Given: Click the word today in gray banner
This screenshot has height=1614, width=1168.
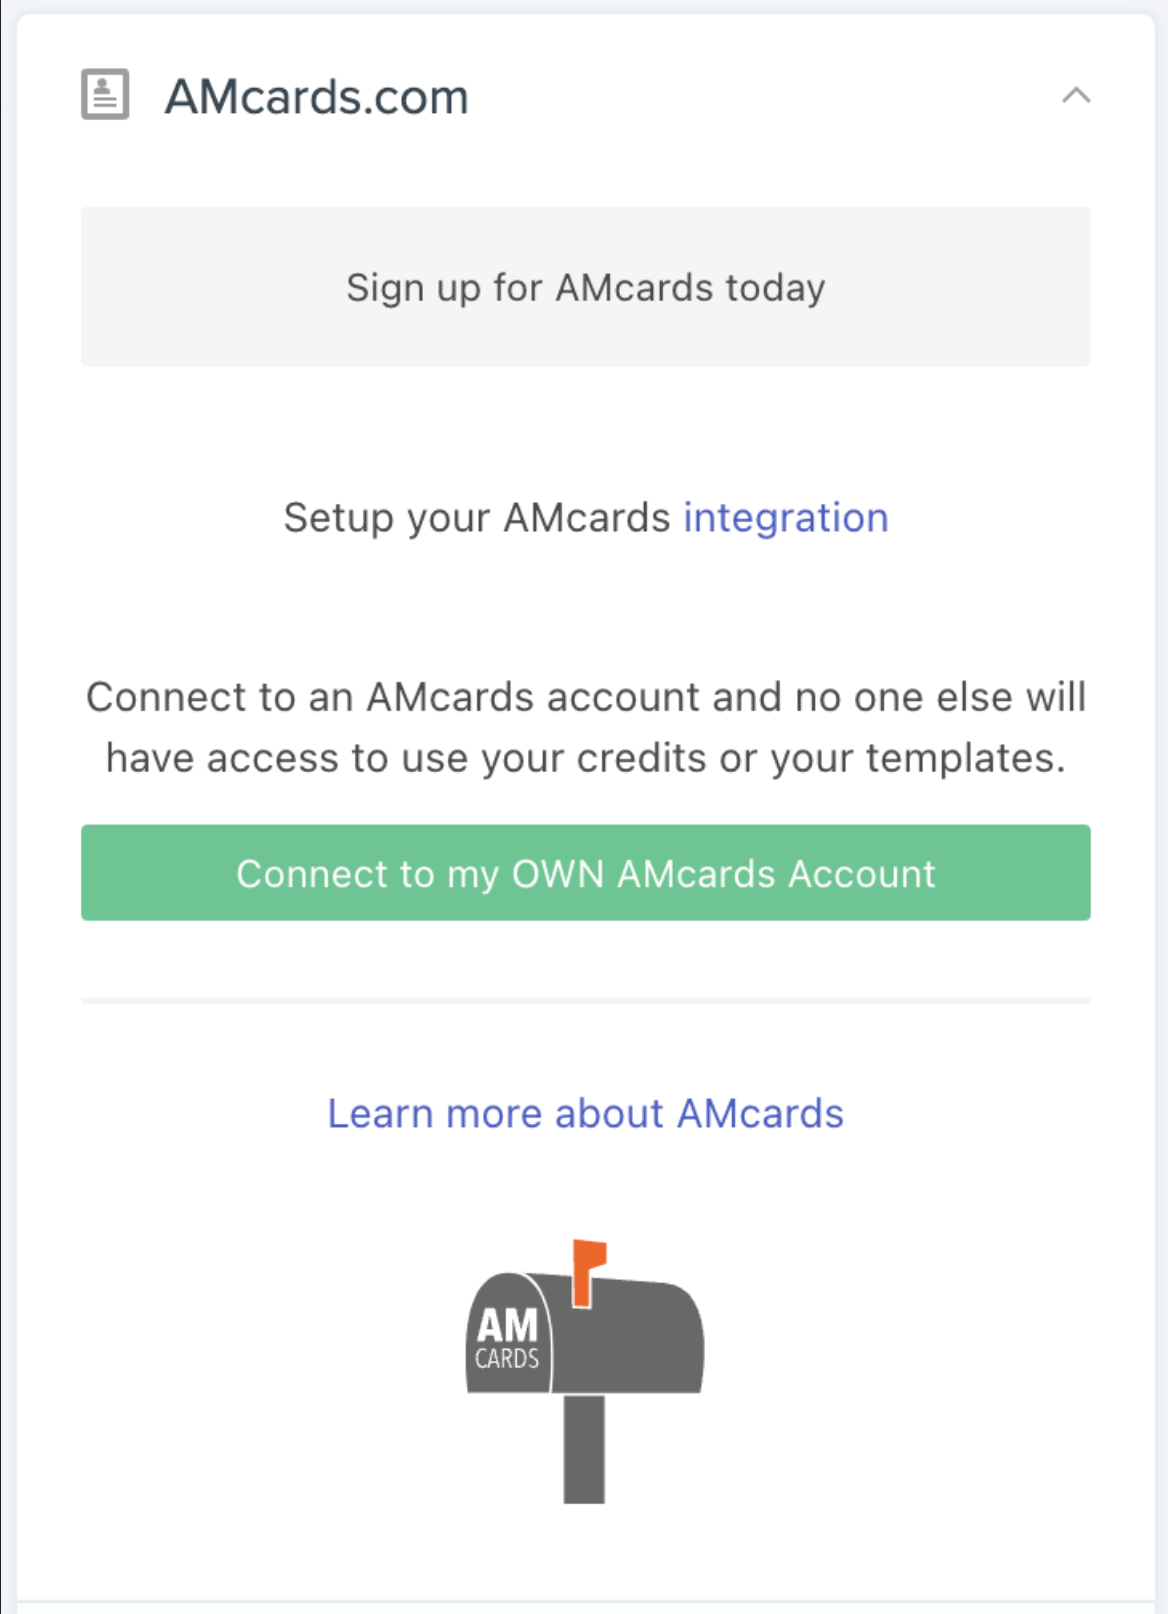Looking at the screenshot, I should [775, 288].
